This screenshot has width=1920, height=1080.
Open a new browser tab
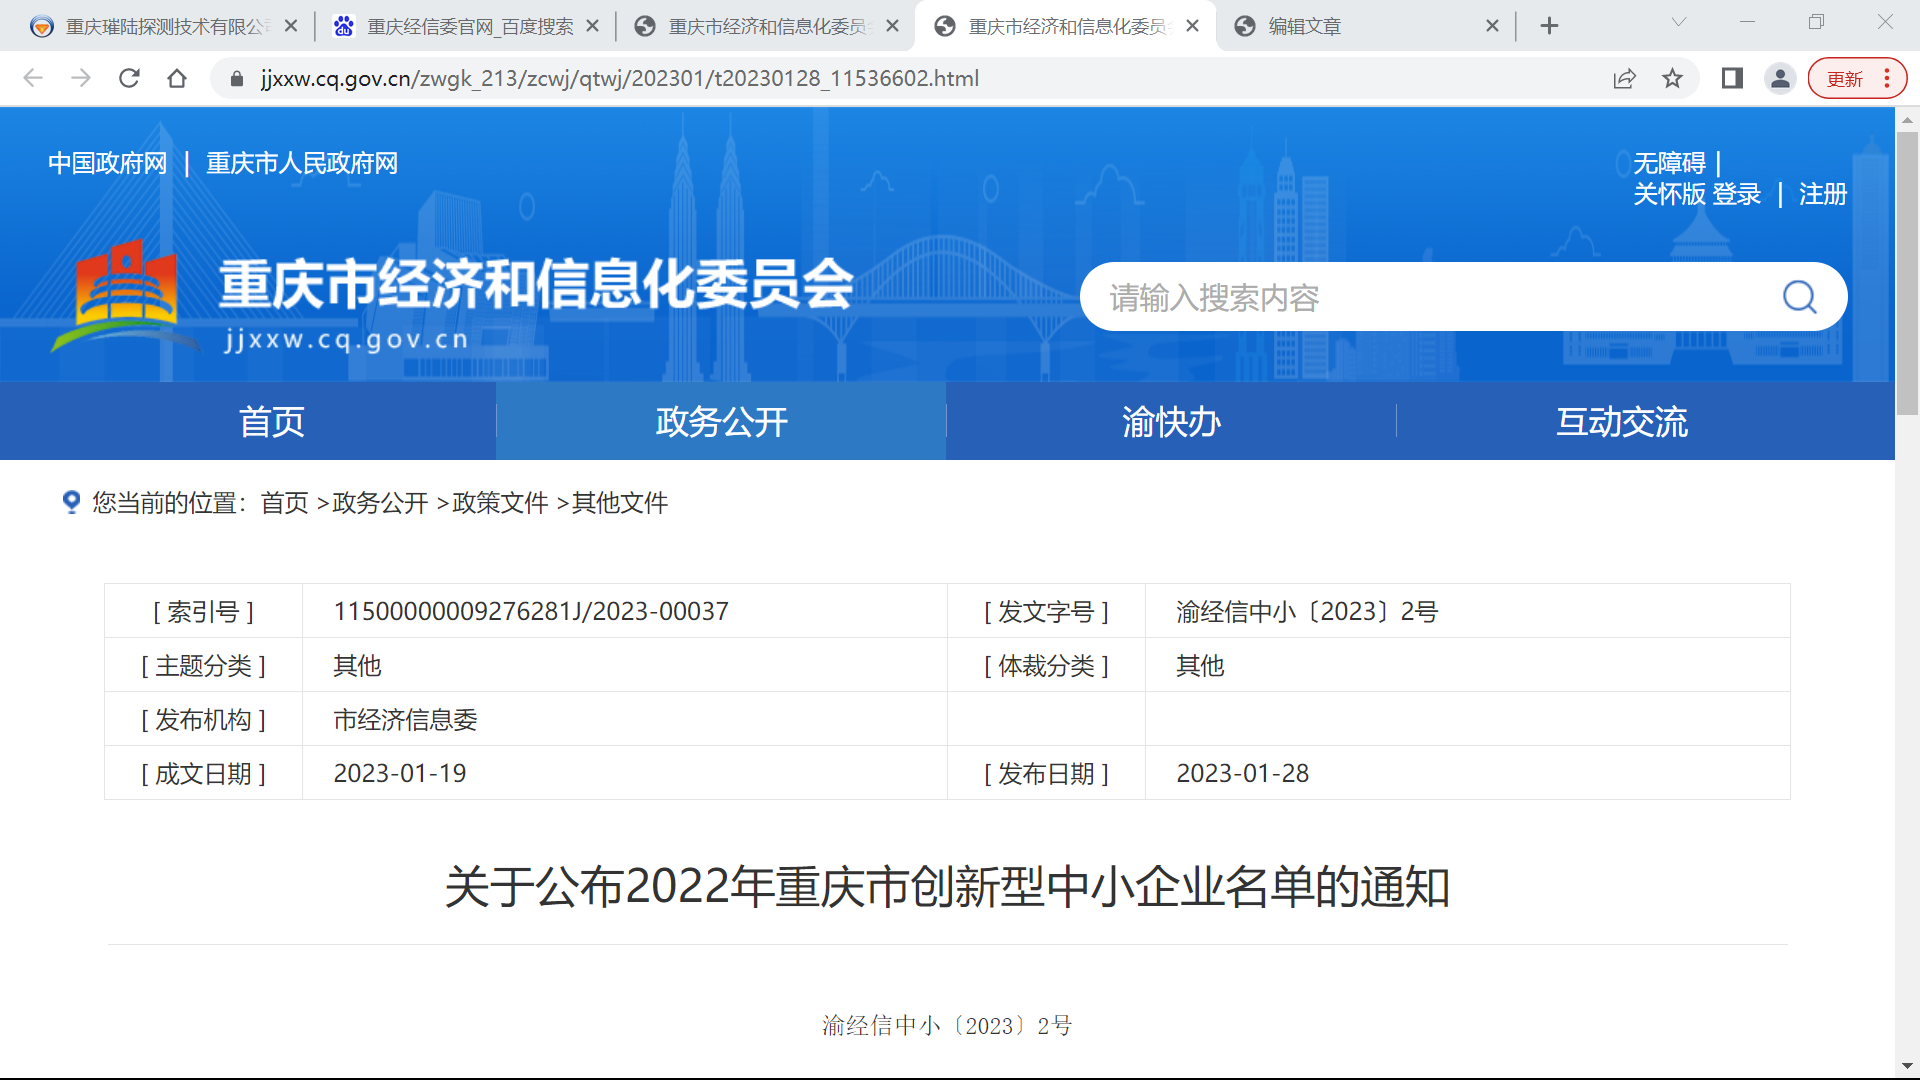click(1549, 26)
